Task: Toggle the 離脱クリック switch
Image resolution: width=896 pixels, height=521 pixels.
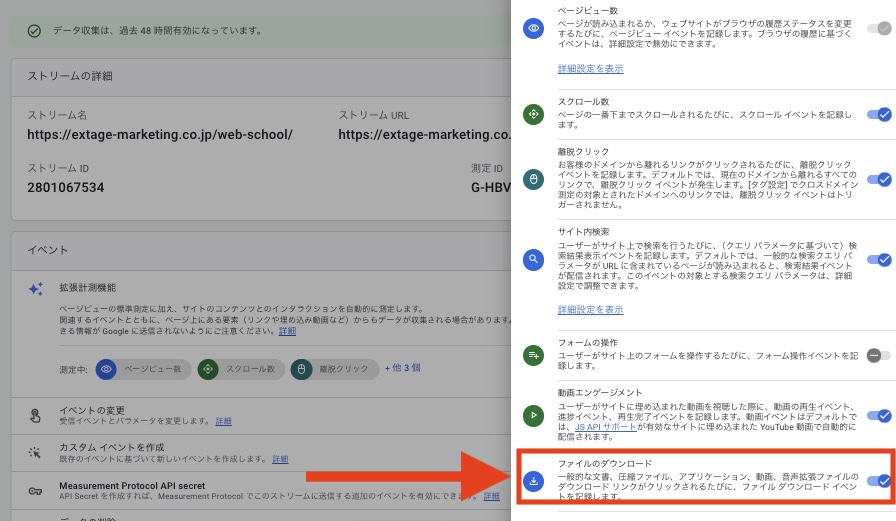Action: pos(879,179)
